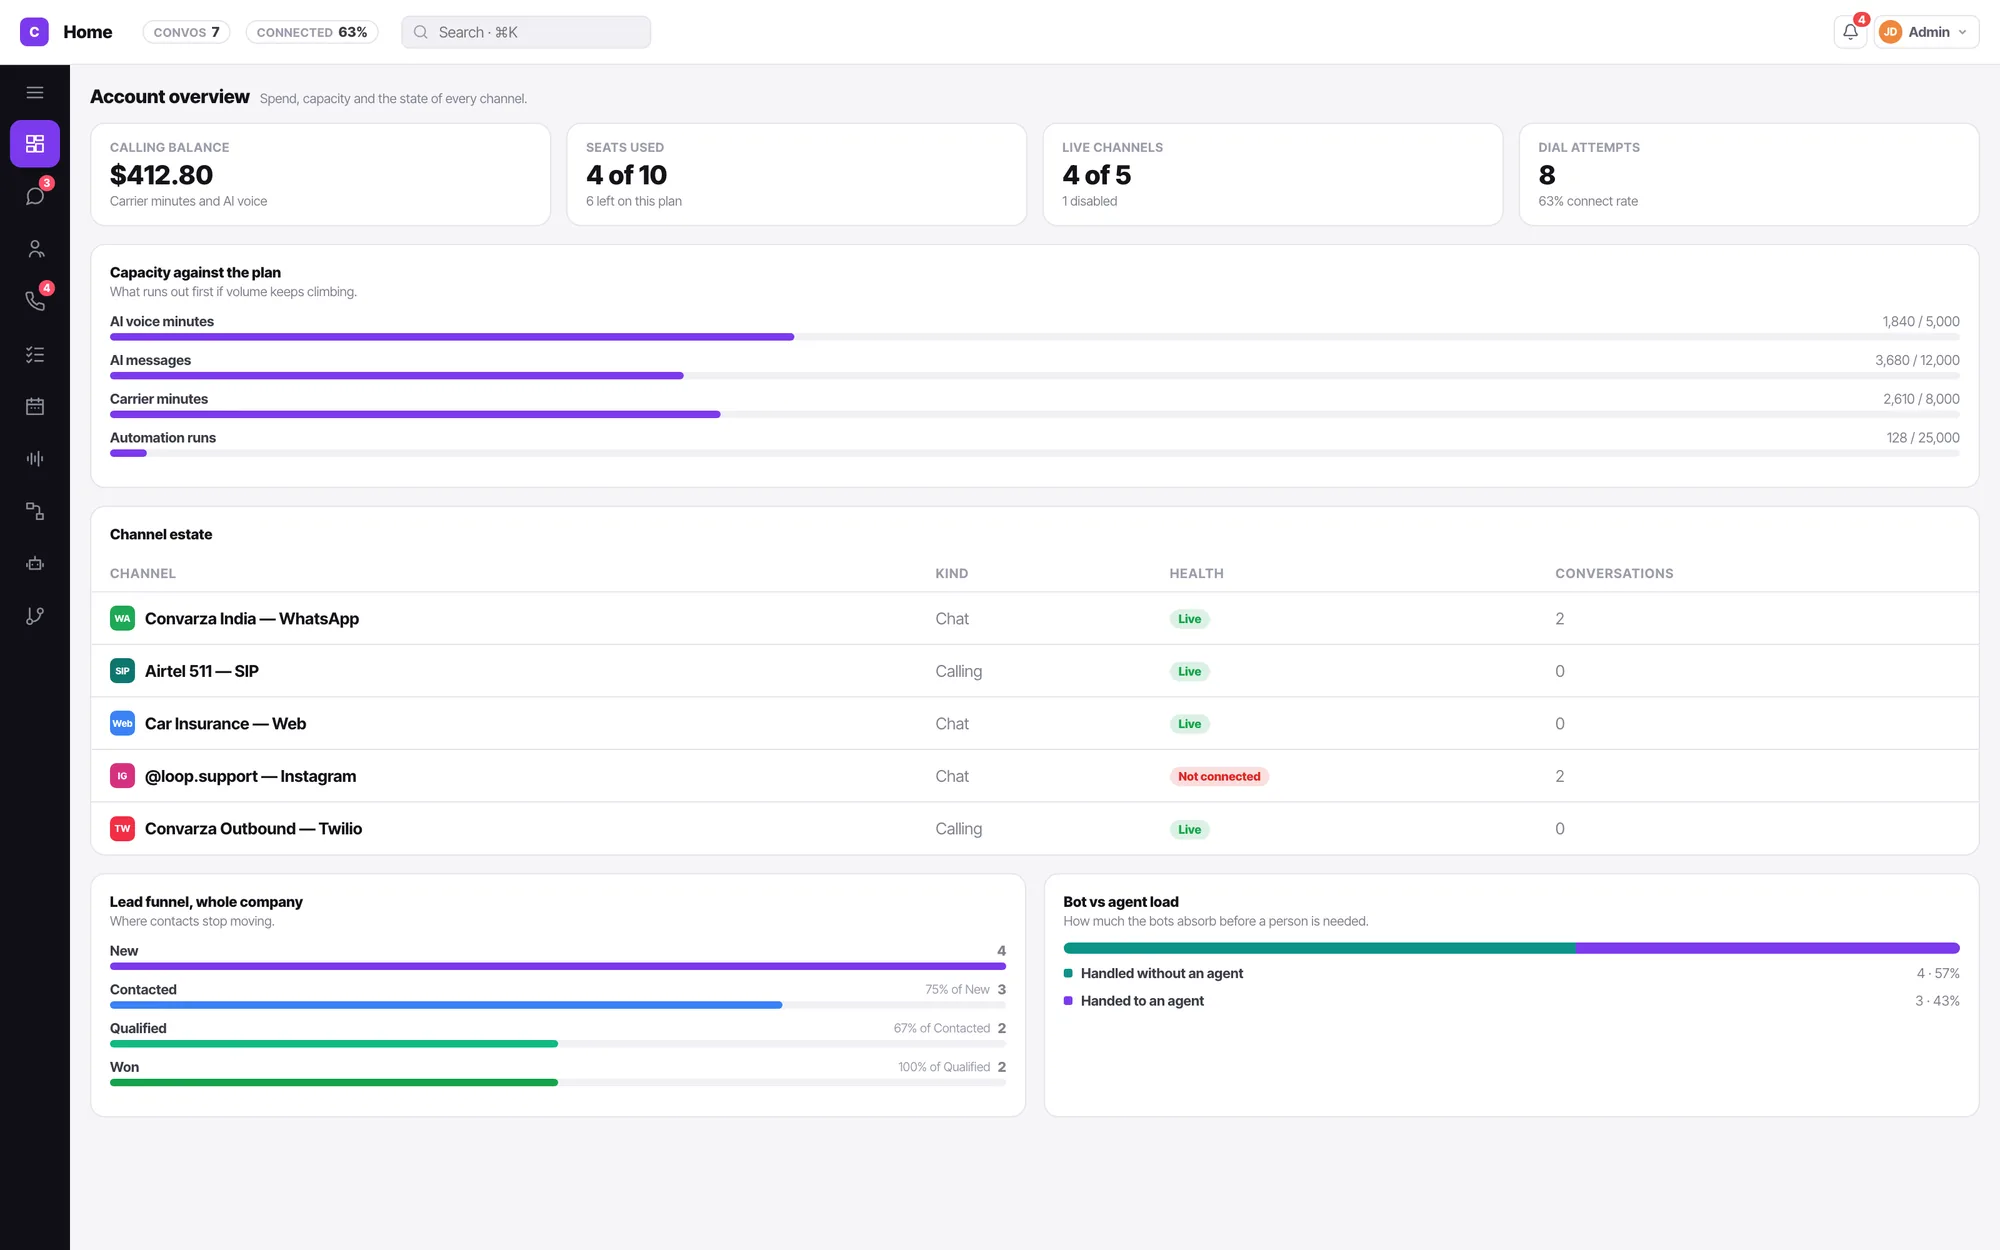Open the Seats Used card
Screen dimensions: 2000x1250
796,174
